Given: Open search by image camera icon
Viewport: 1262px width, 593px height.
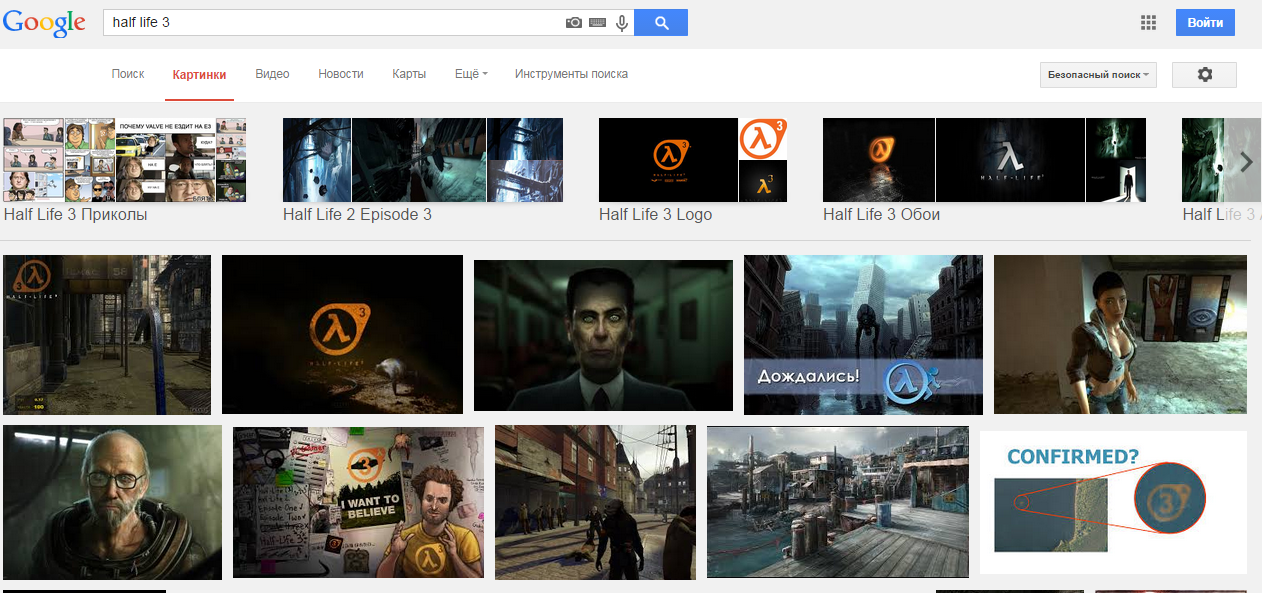Looking at the screenshot, I should (574, 22).
